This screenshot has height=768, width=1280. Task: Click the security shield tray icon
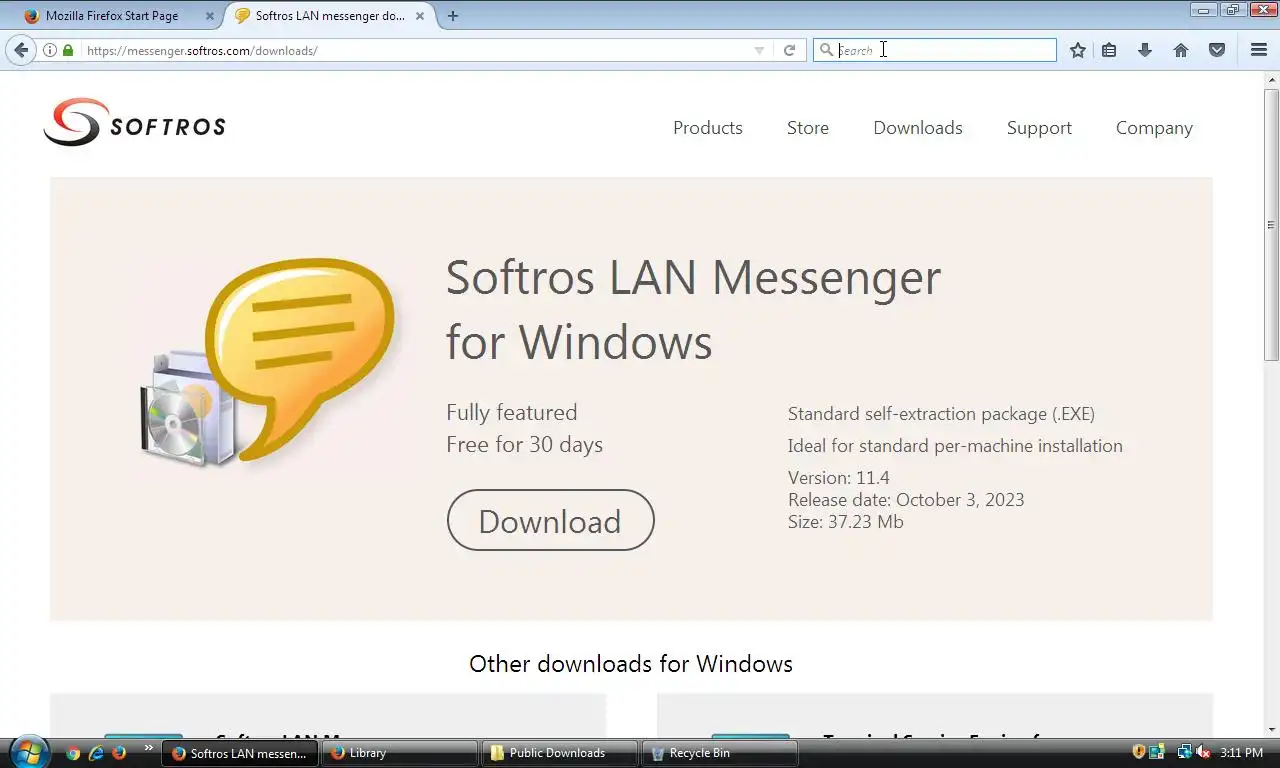click(x=1138, y=752)
